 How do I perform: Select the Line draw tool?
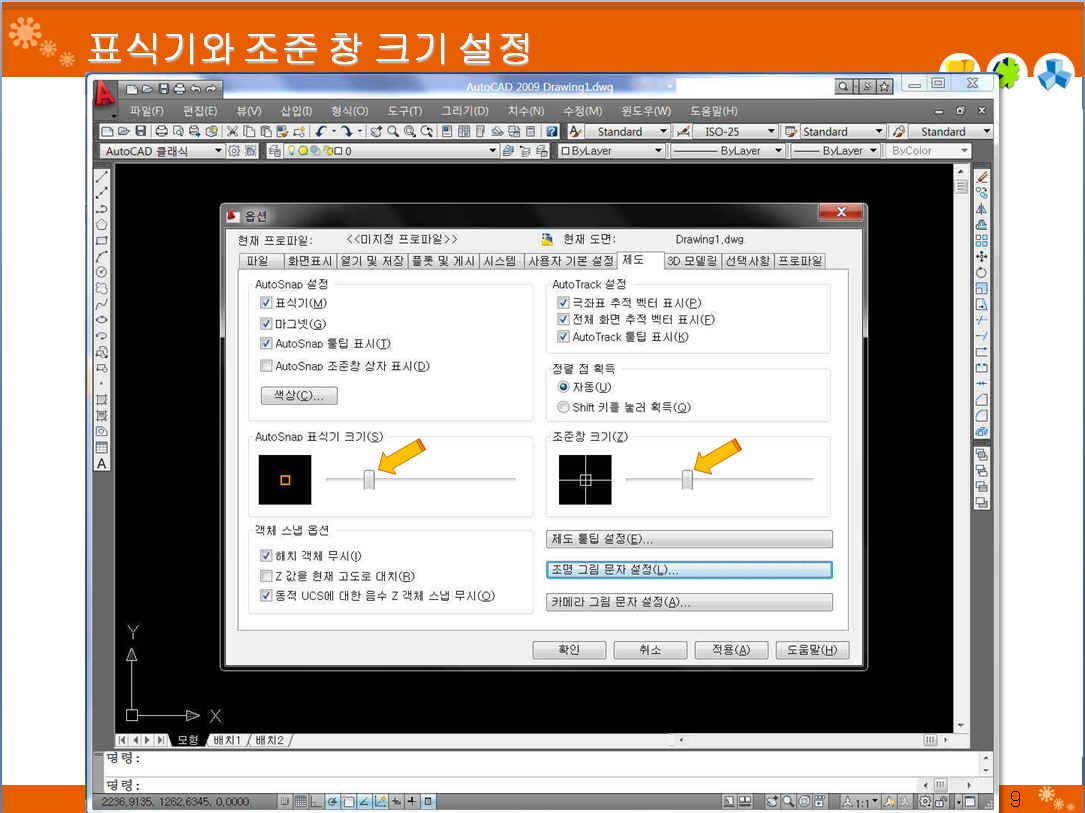pos(102,178)
